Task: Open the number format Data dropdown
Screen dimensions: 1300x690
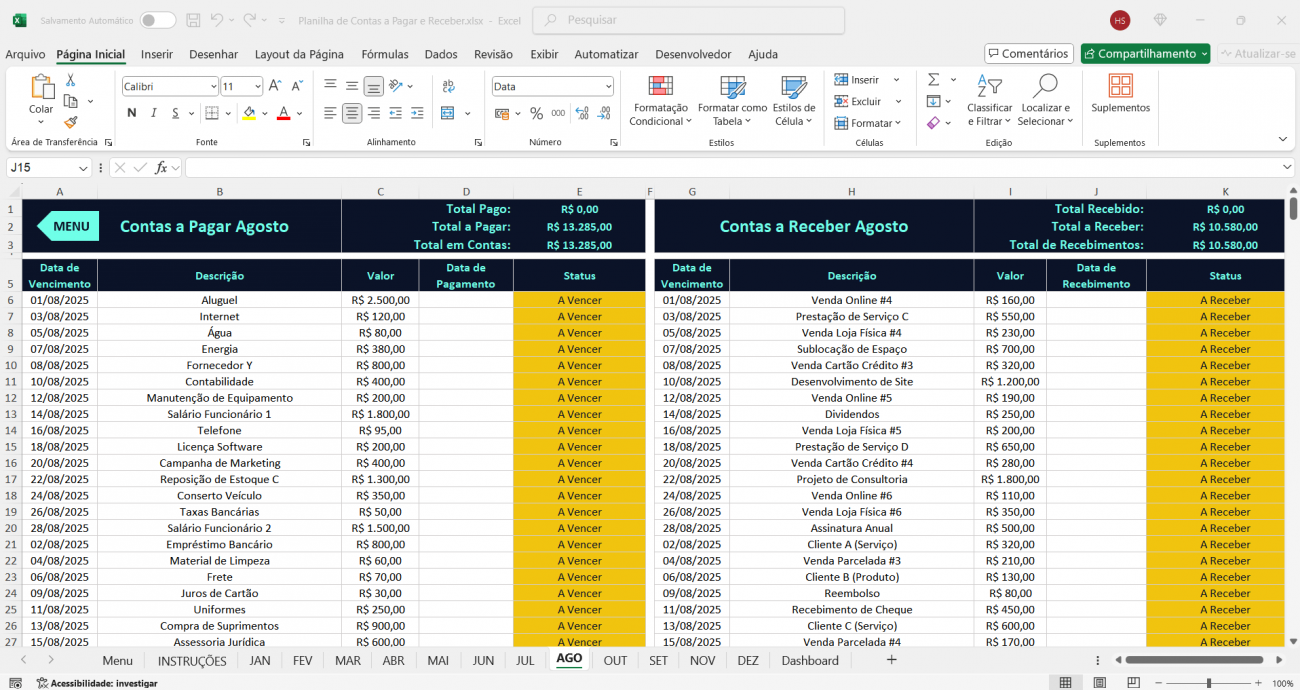Action: [608, 87]
